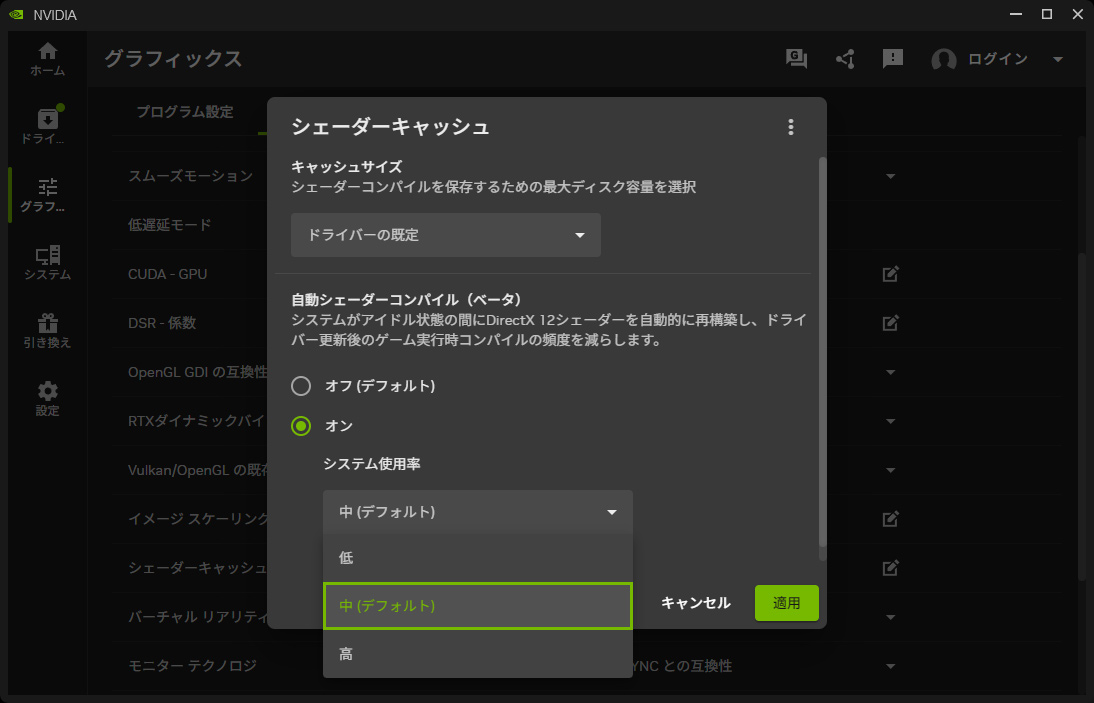Open the ホーム page in sidebar
Screen dimensions: 1094x703
tap(47, 59)
